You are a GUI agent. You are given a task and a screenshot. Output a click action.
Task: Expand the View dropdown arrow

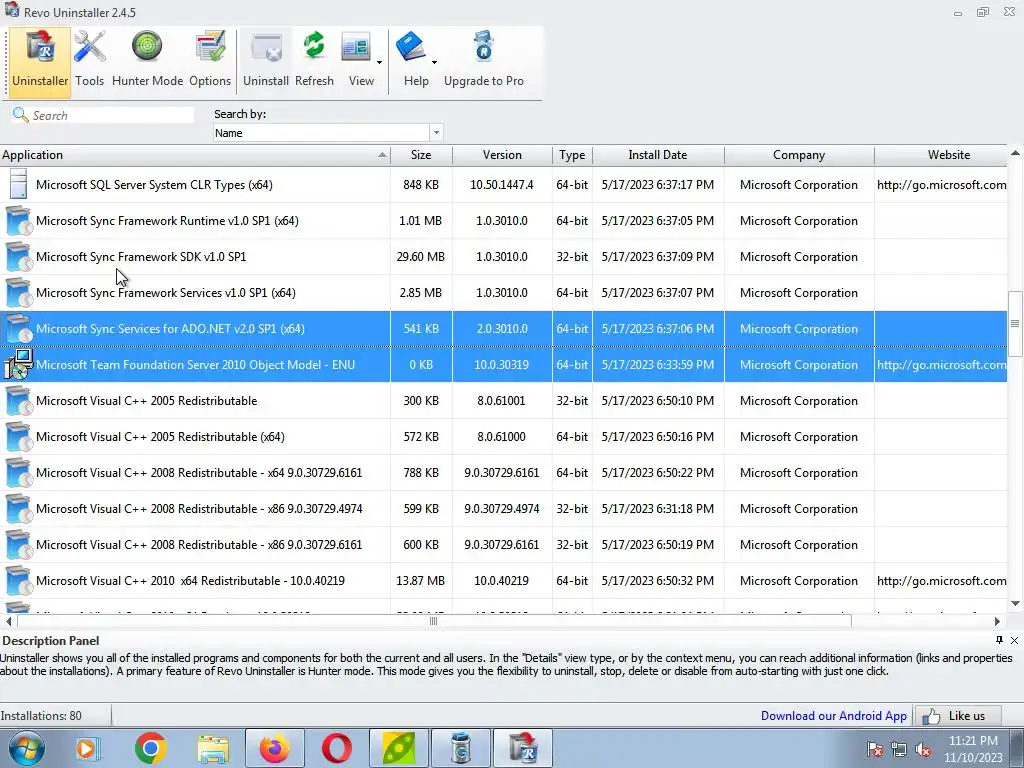[379, 63]
